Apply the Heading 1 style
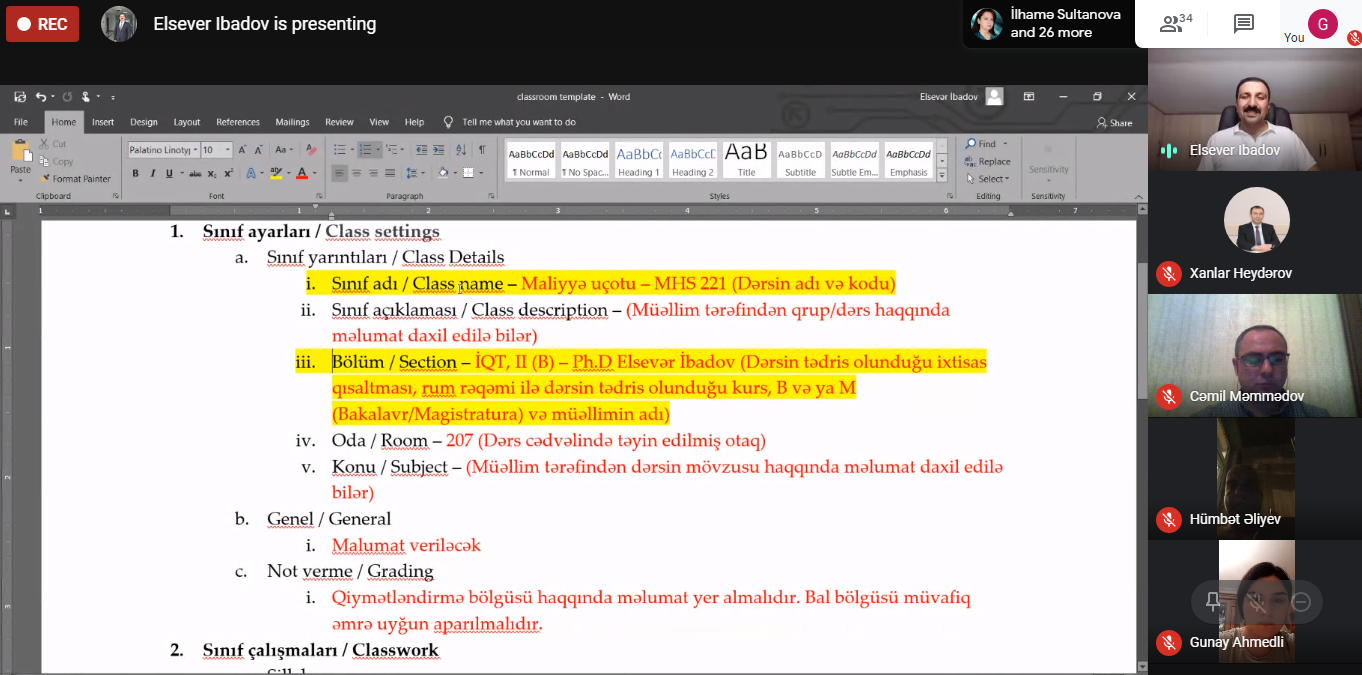The image size is (1362, 675). click(x=638, y=160)
